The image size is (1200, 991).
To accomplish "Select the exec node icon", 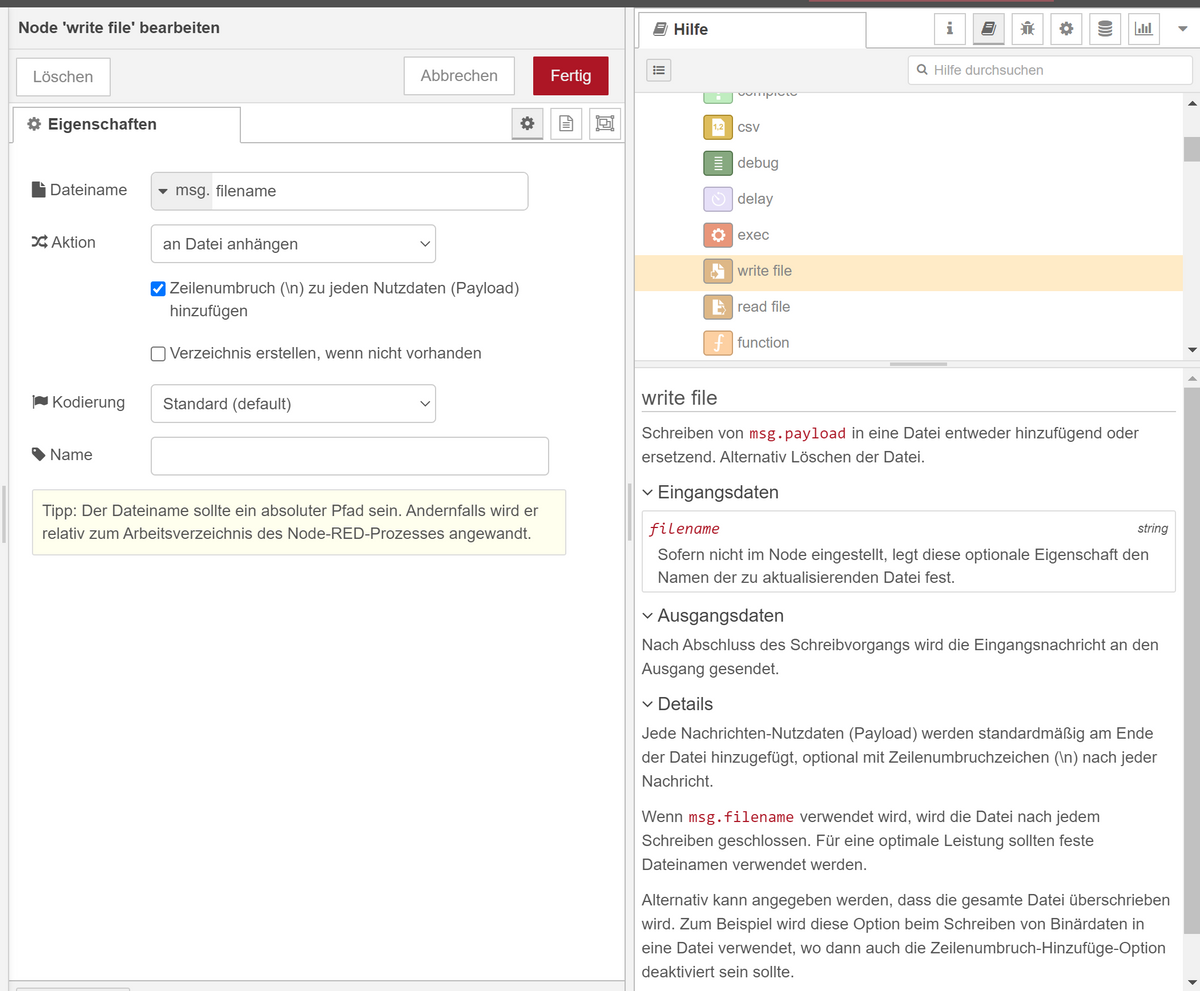I will pos(718,235).
